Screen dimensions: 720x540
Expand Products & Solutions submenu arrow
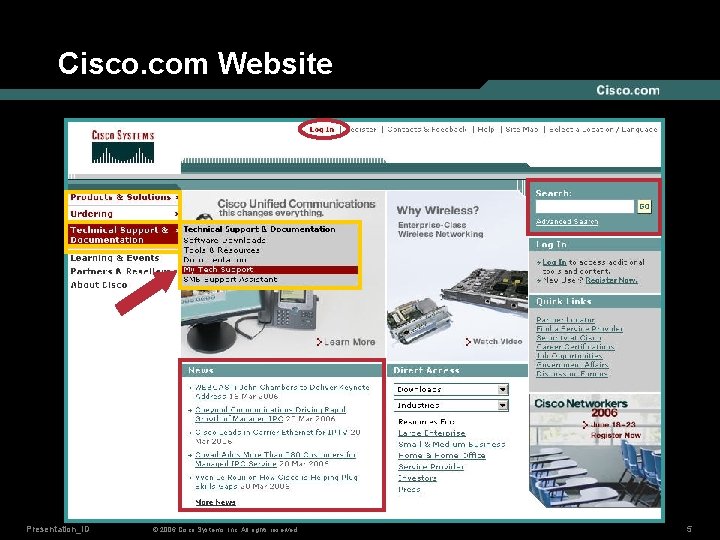(176, 197)
